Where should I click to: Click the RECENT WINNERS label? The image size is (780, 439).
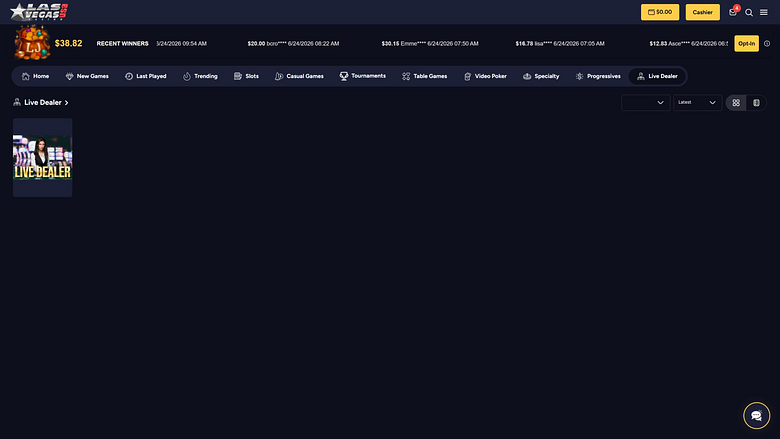[122, 44]
